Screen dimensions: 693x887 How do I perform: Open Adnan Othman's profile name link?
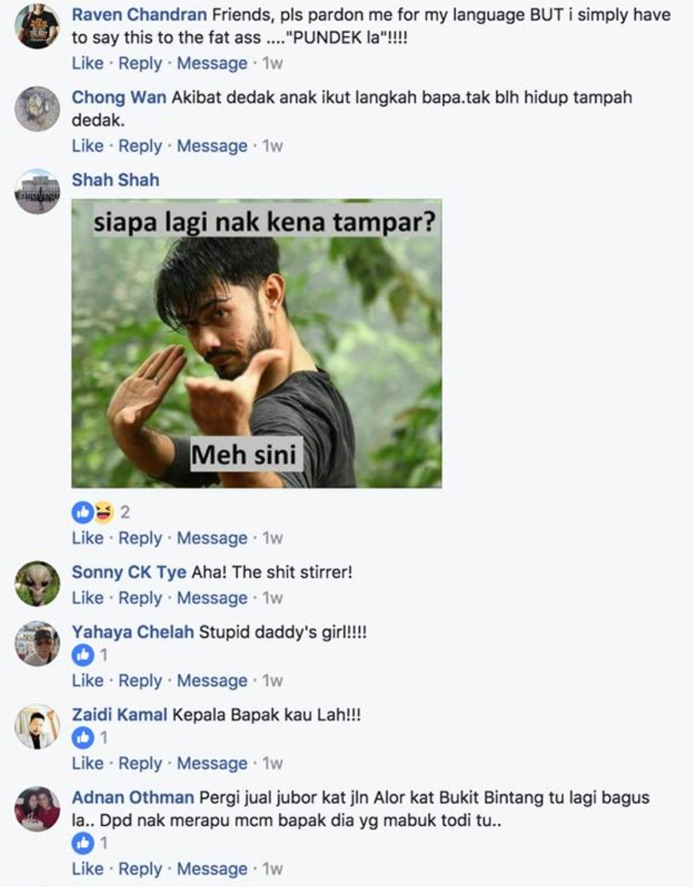pyautogui.click(x=133, y=798)
